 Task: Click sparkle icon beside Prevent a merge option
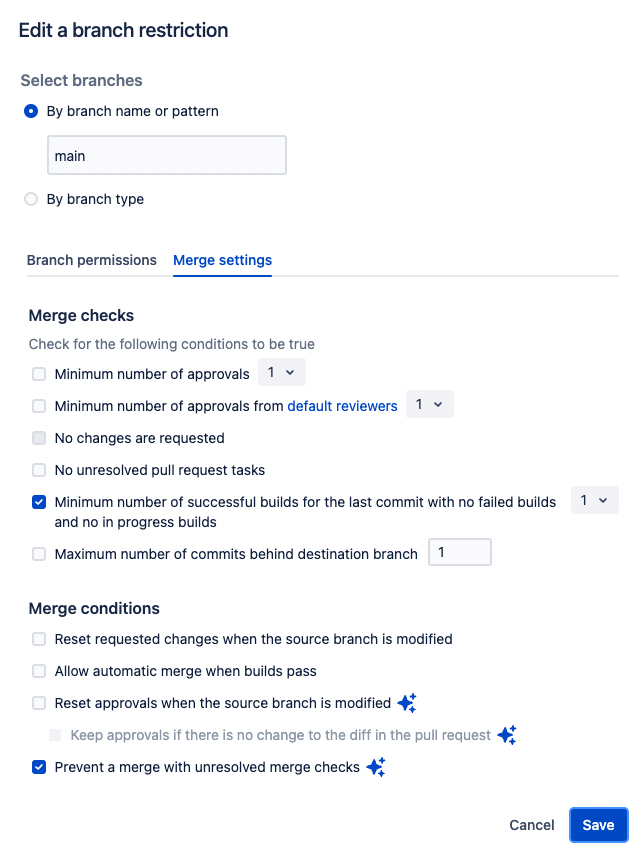click(375, 767)
